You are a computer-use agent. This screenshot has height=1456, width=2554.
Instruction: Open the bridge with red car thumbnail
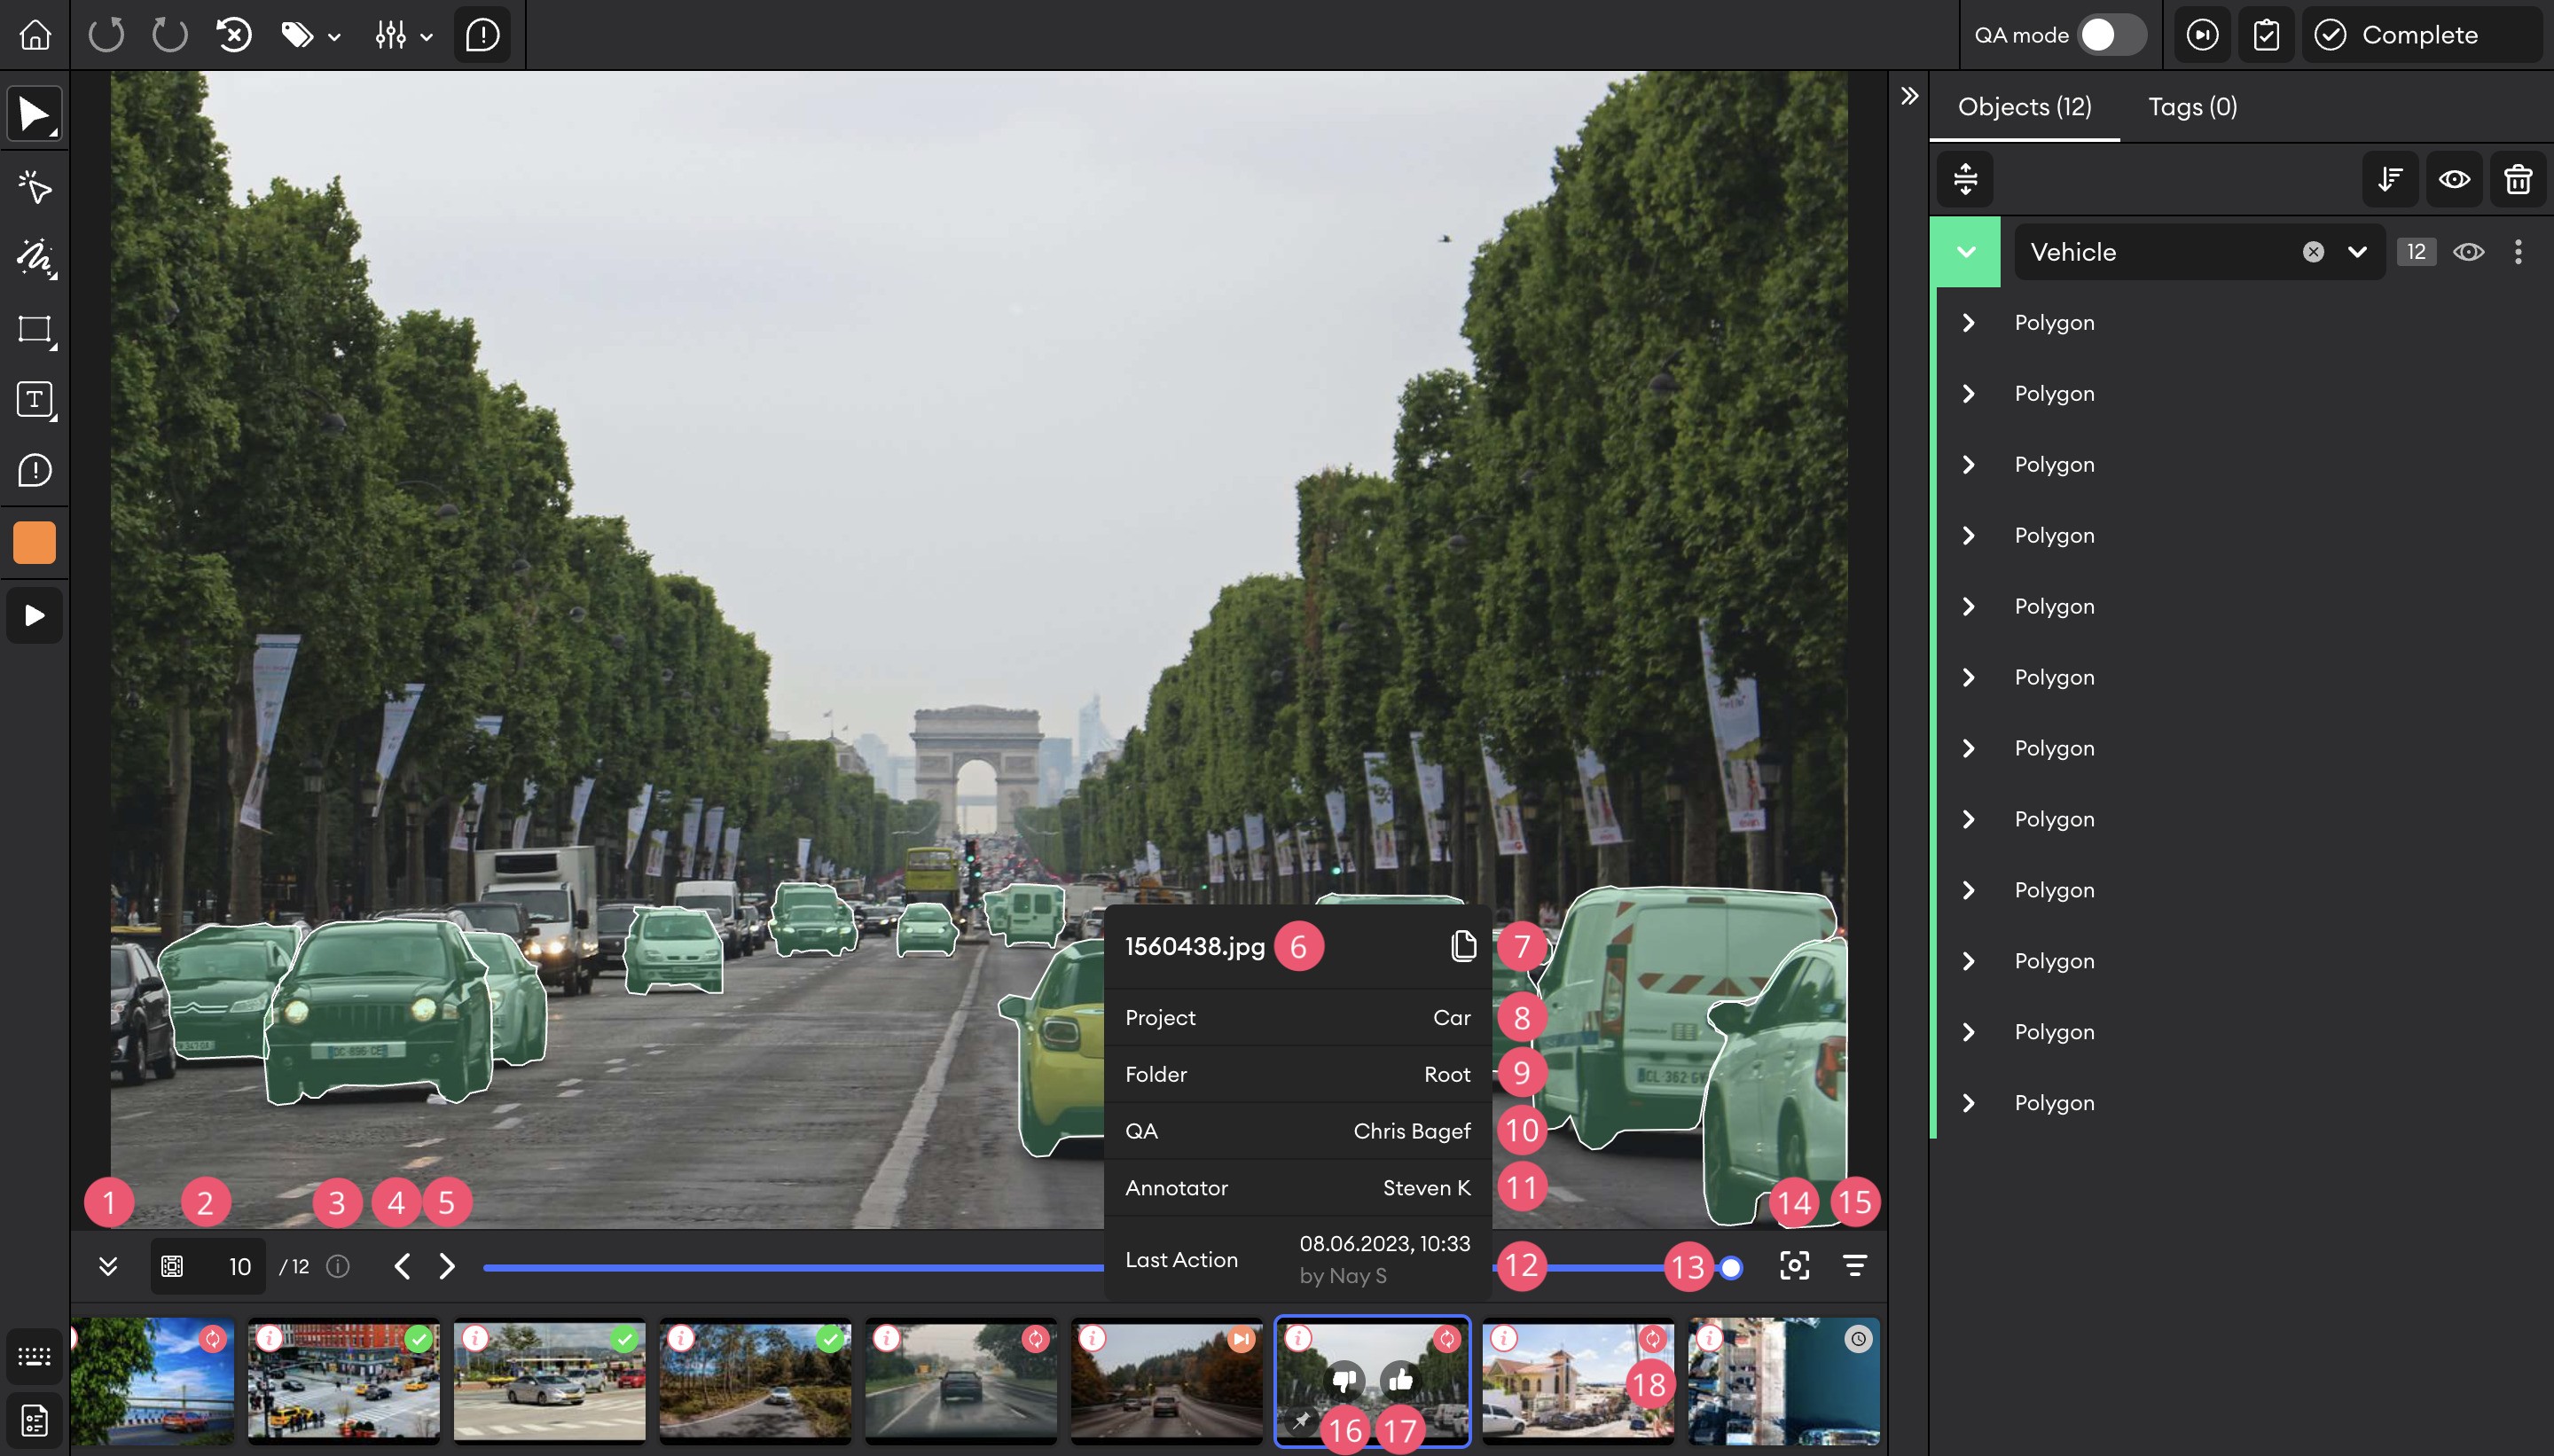(x=152, y=1381)
